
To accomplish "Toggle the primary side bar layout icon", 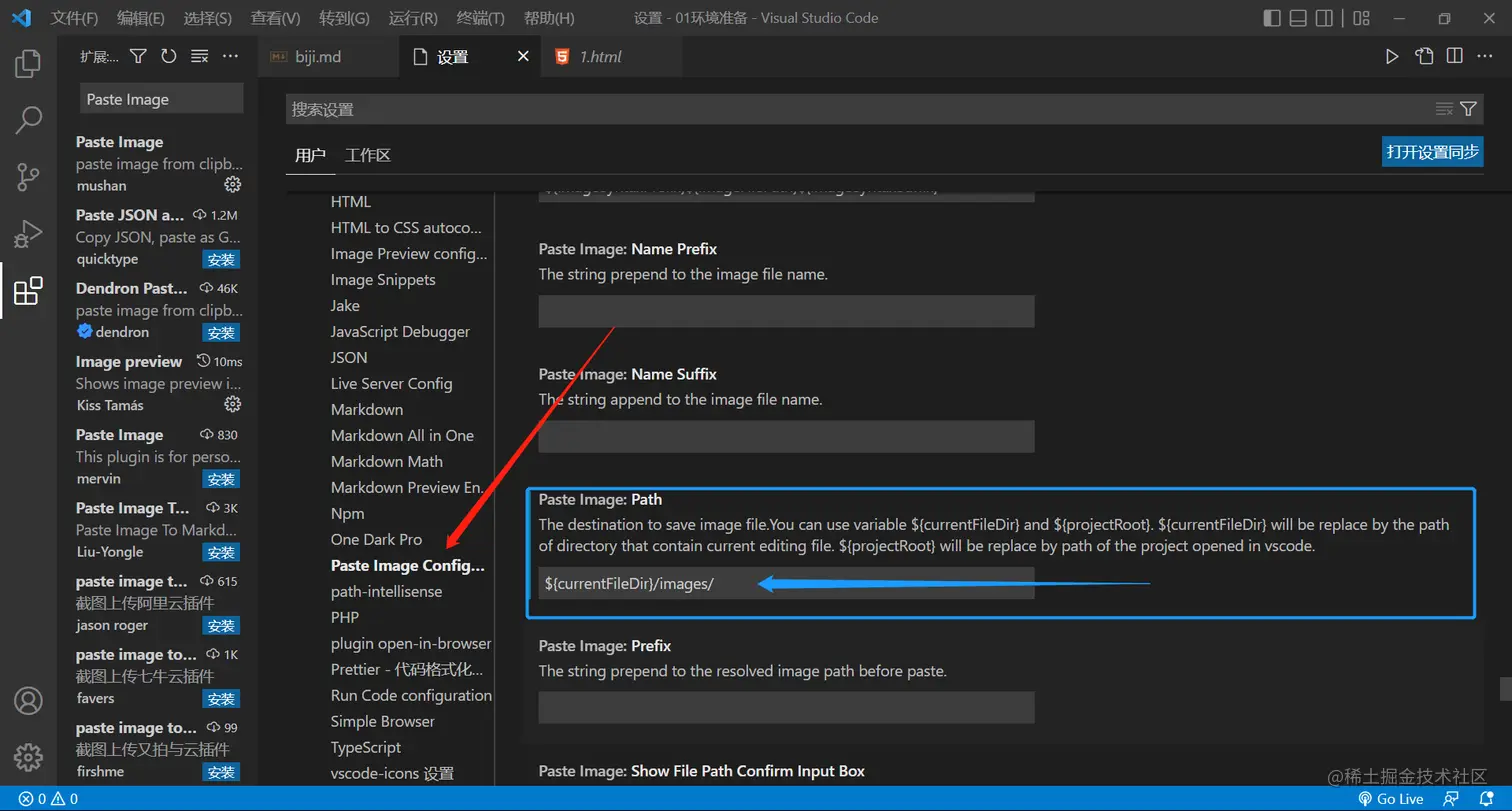I will (1272, 18).
